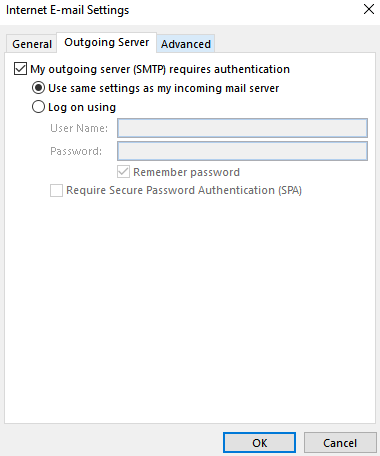Click the 'User Name:' label

point(79,128)
